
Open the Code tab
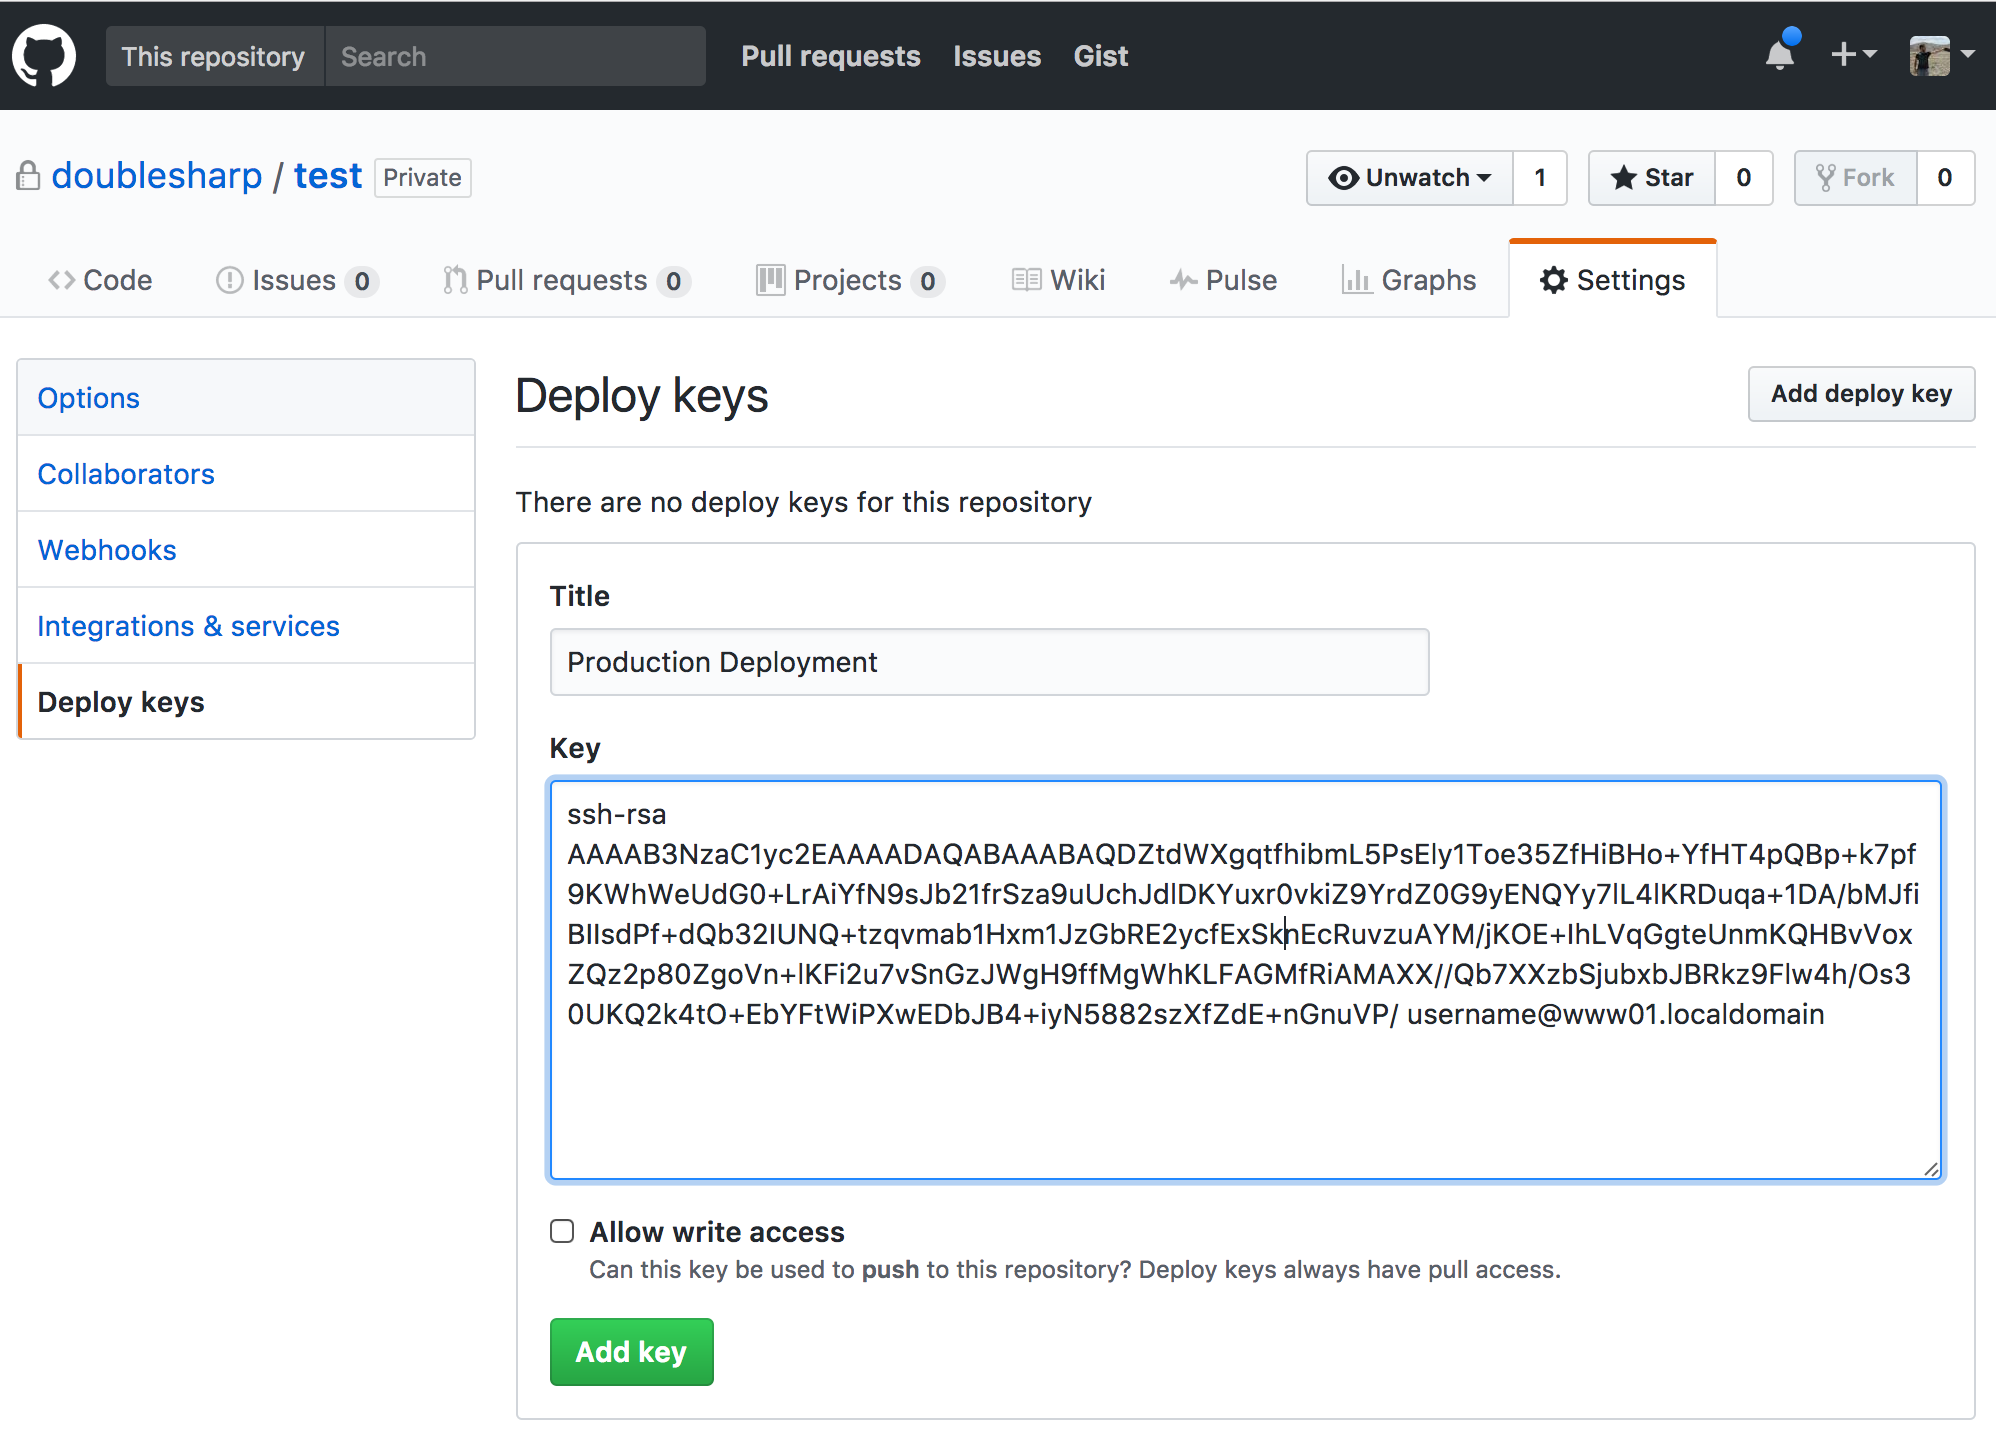100,280
